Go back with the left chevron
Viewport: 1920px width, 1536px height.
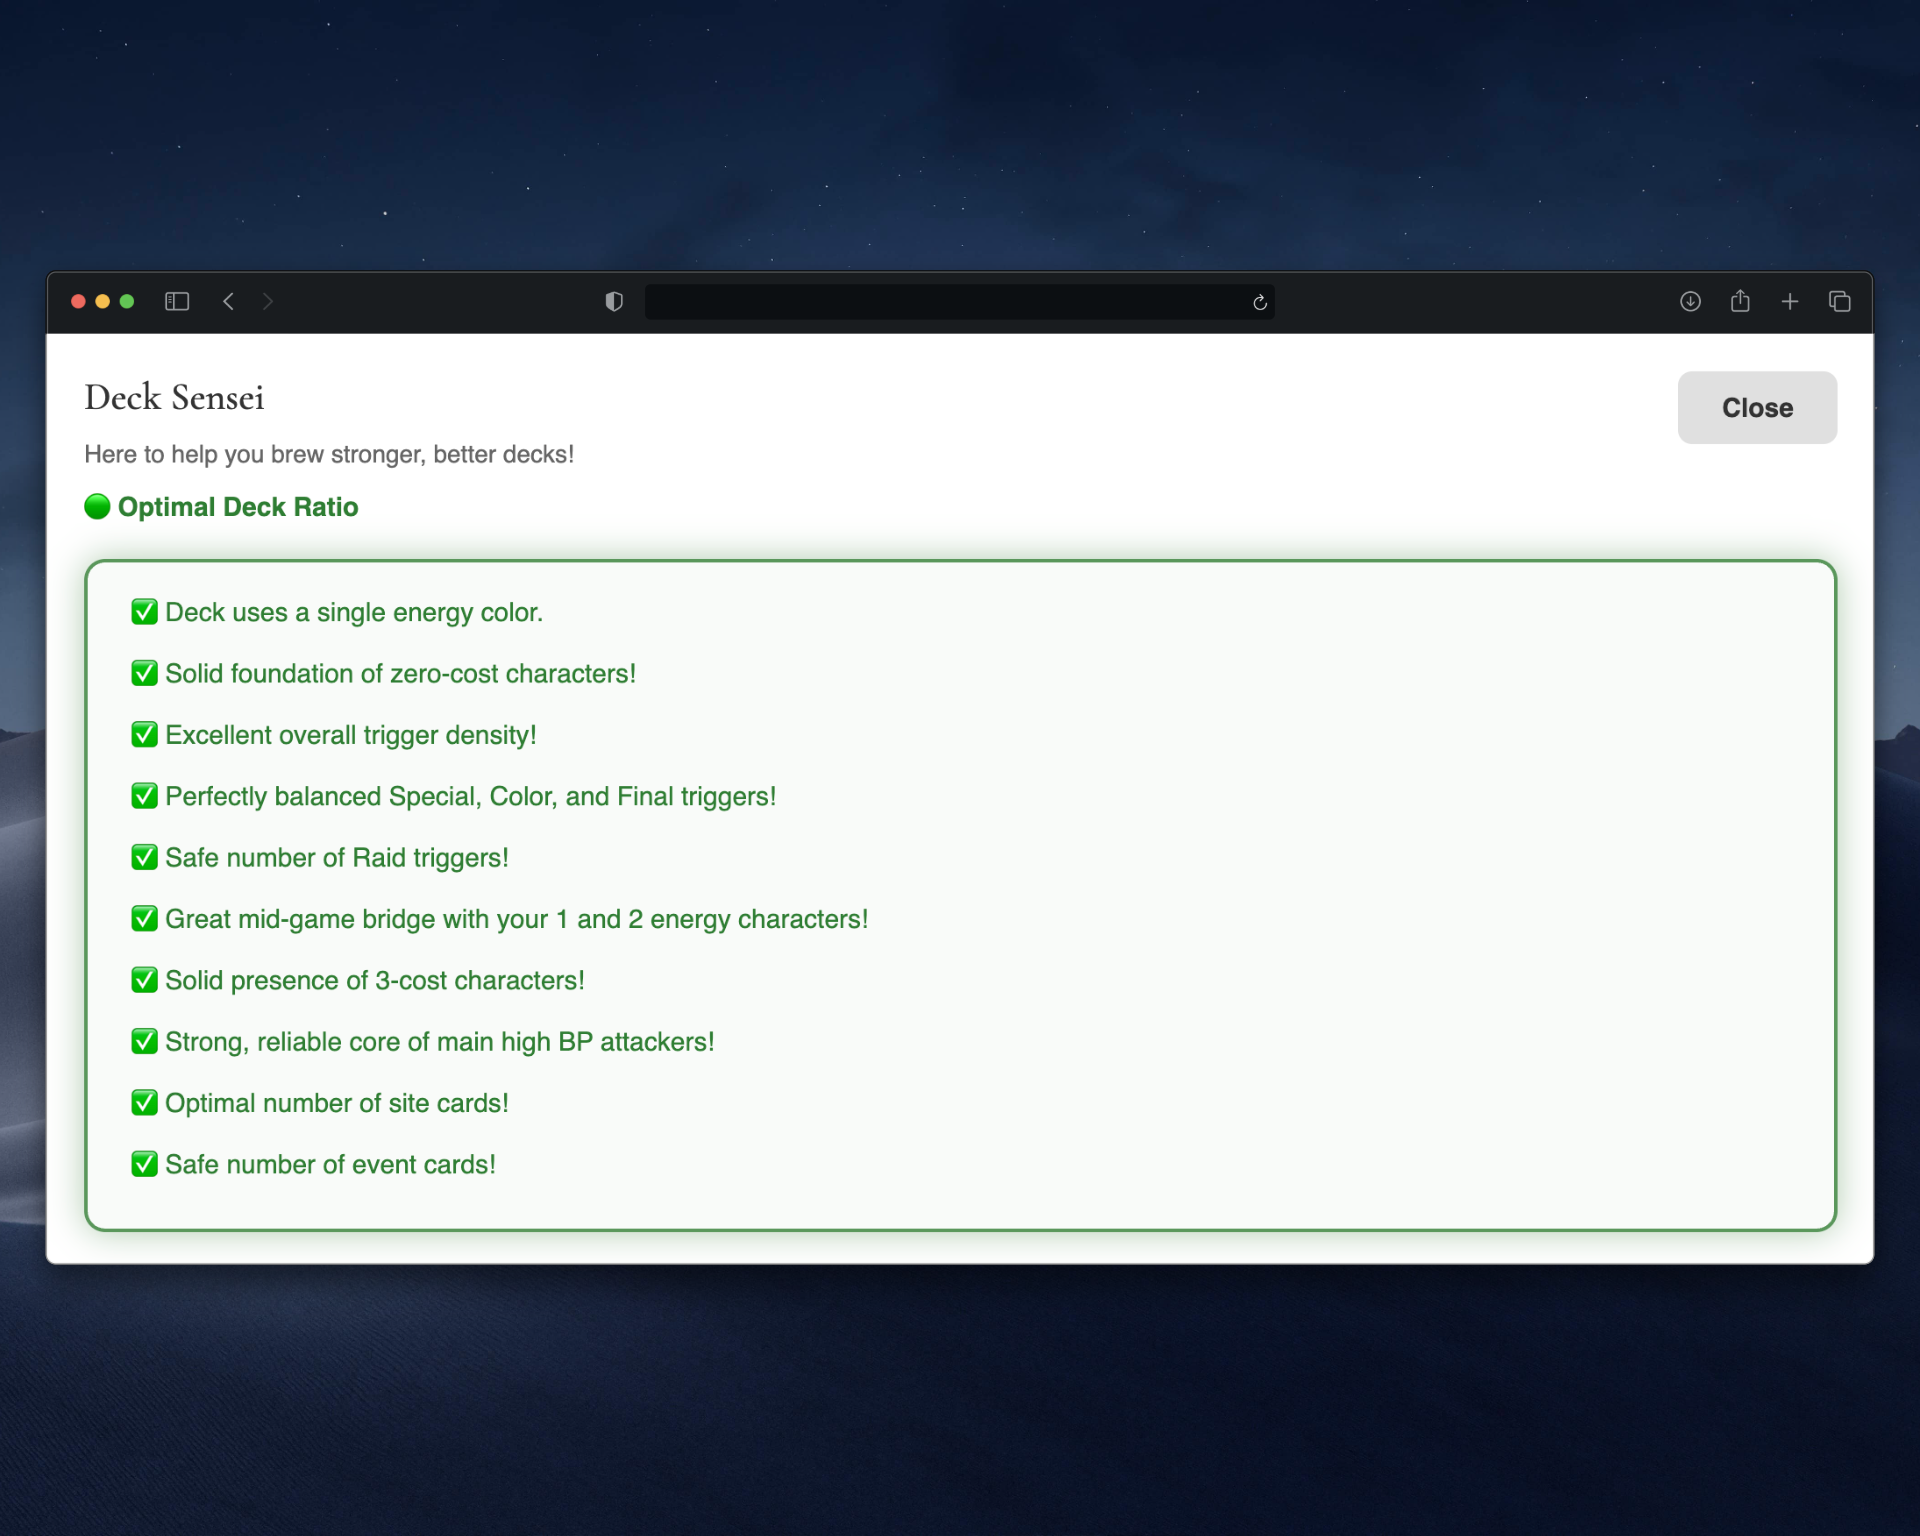click(x=229, y=301)
